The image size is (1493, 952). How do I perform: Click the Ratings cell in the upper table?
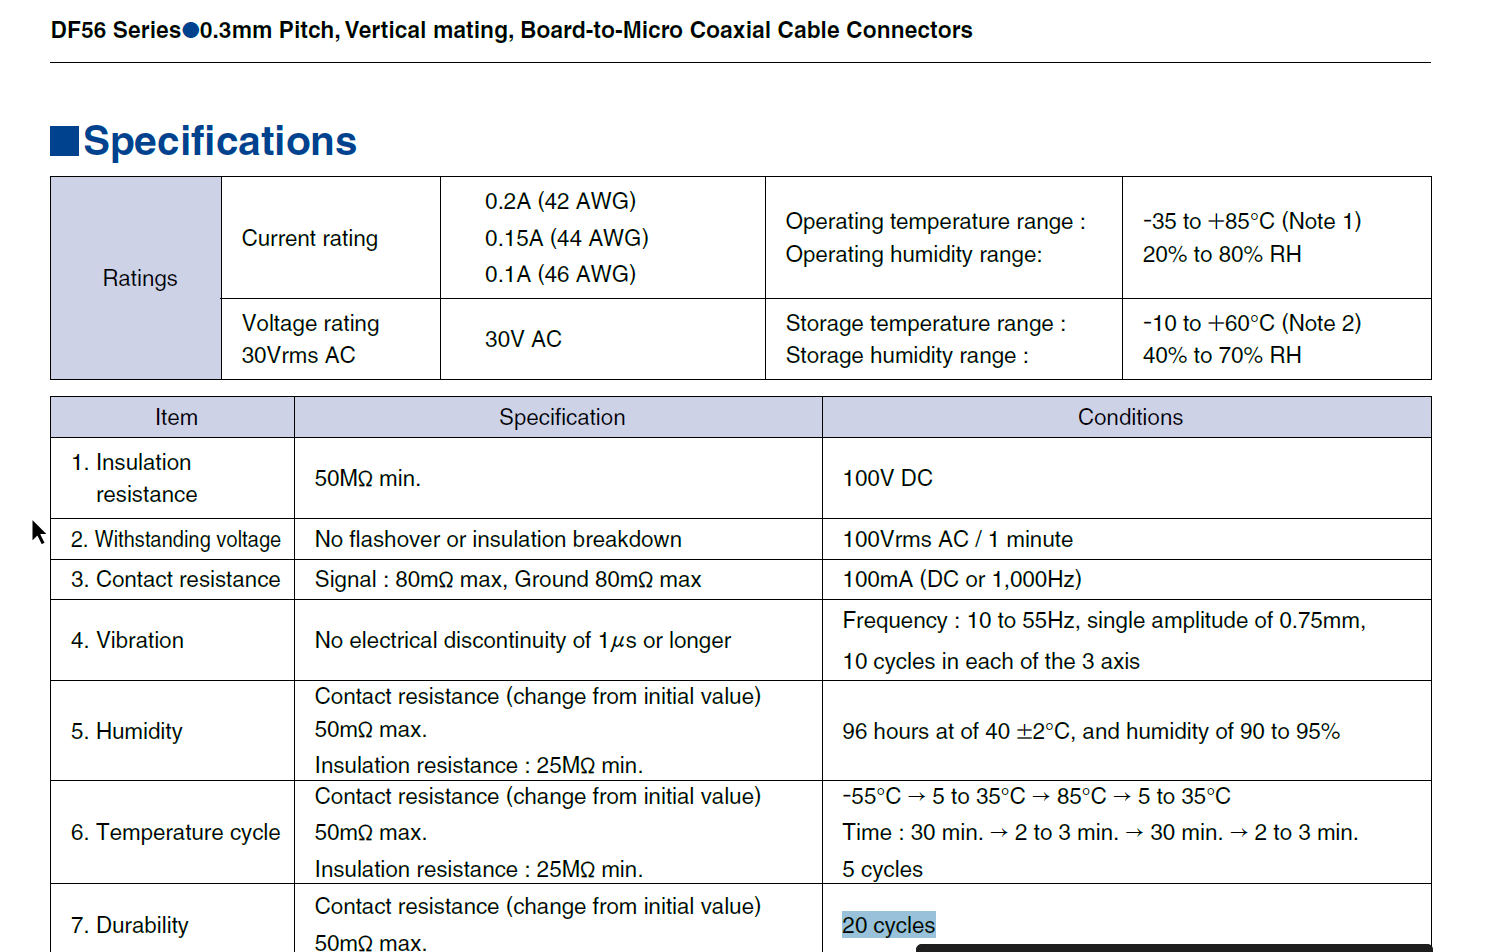pyautogui.click(x=139, y=279)
